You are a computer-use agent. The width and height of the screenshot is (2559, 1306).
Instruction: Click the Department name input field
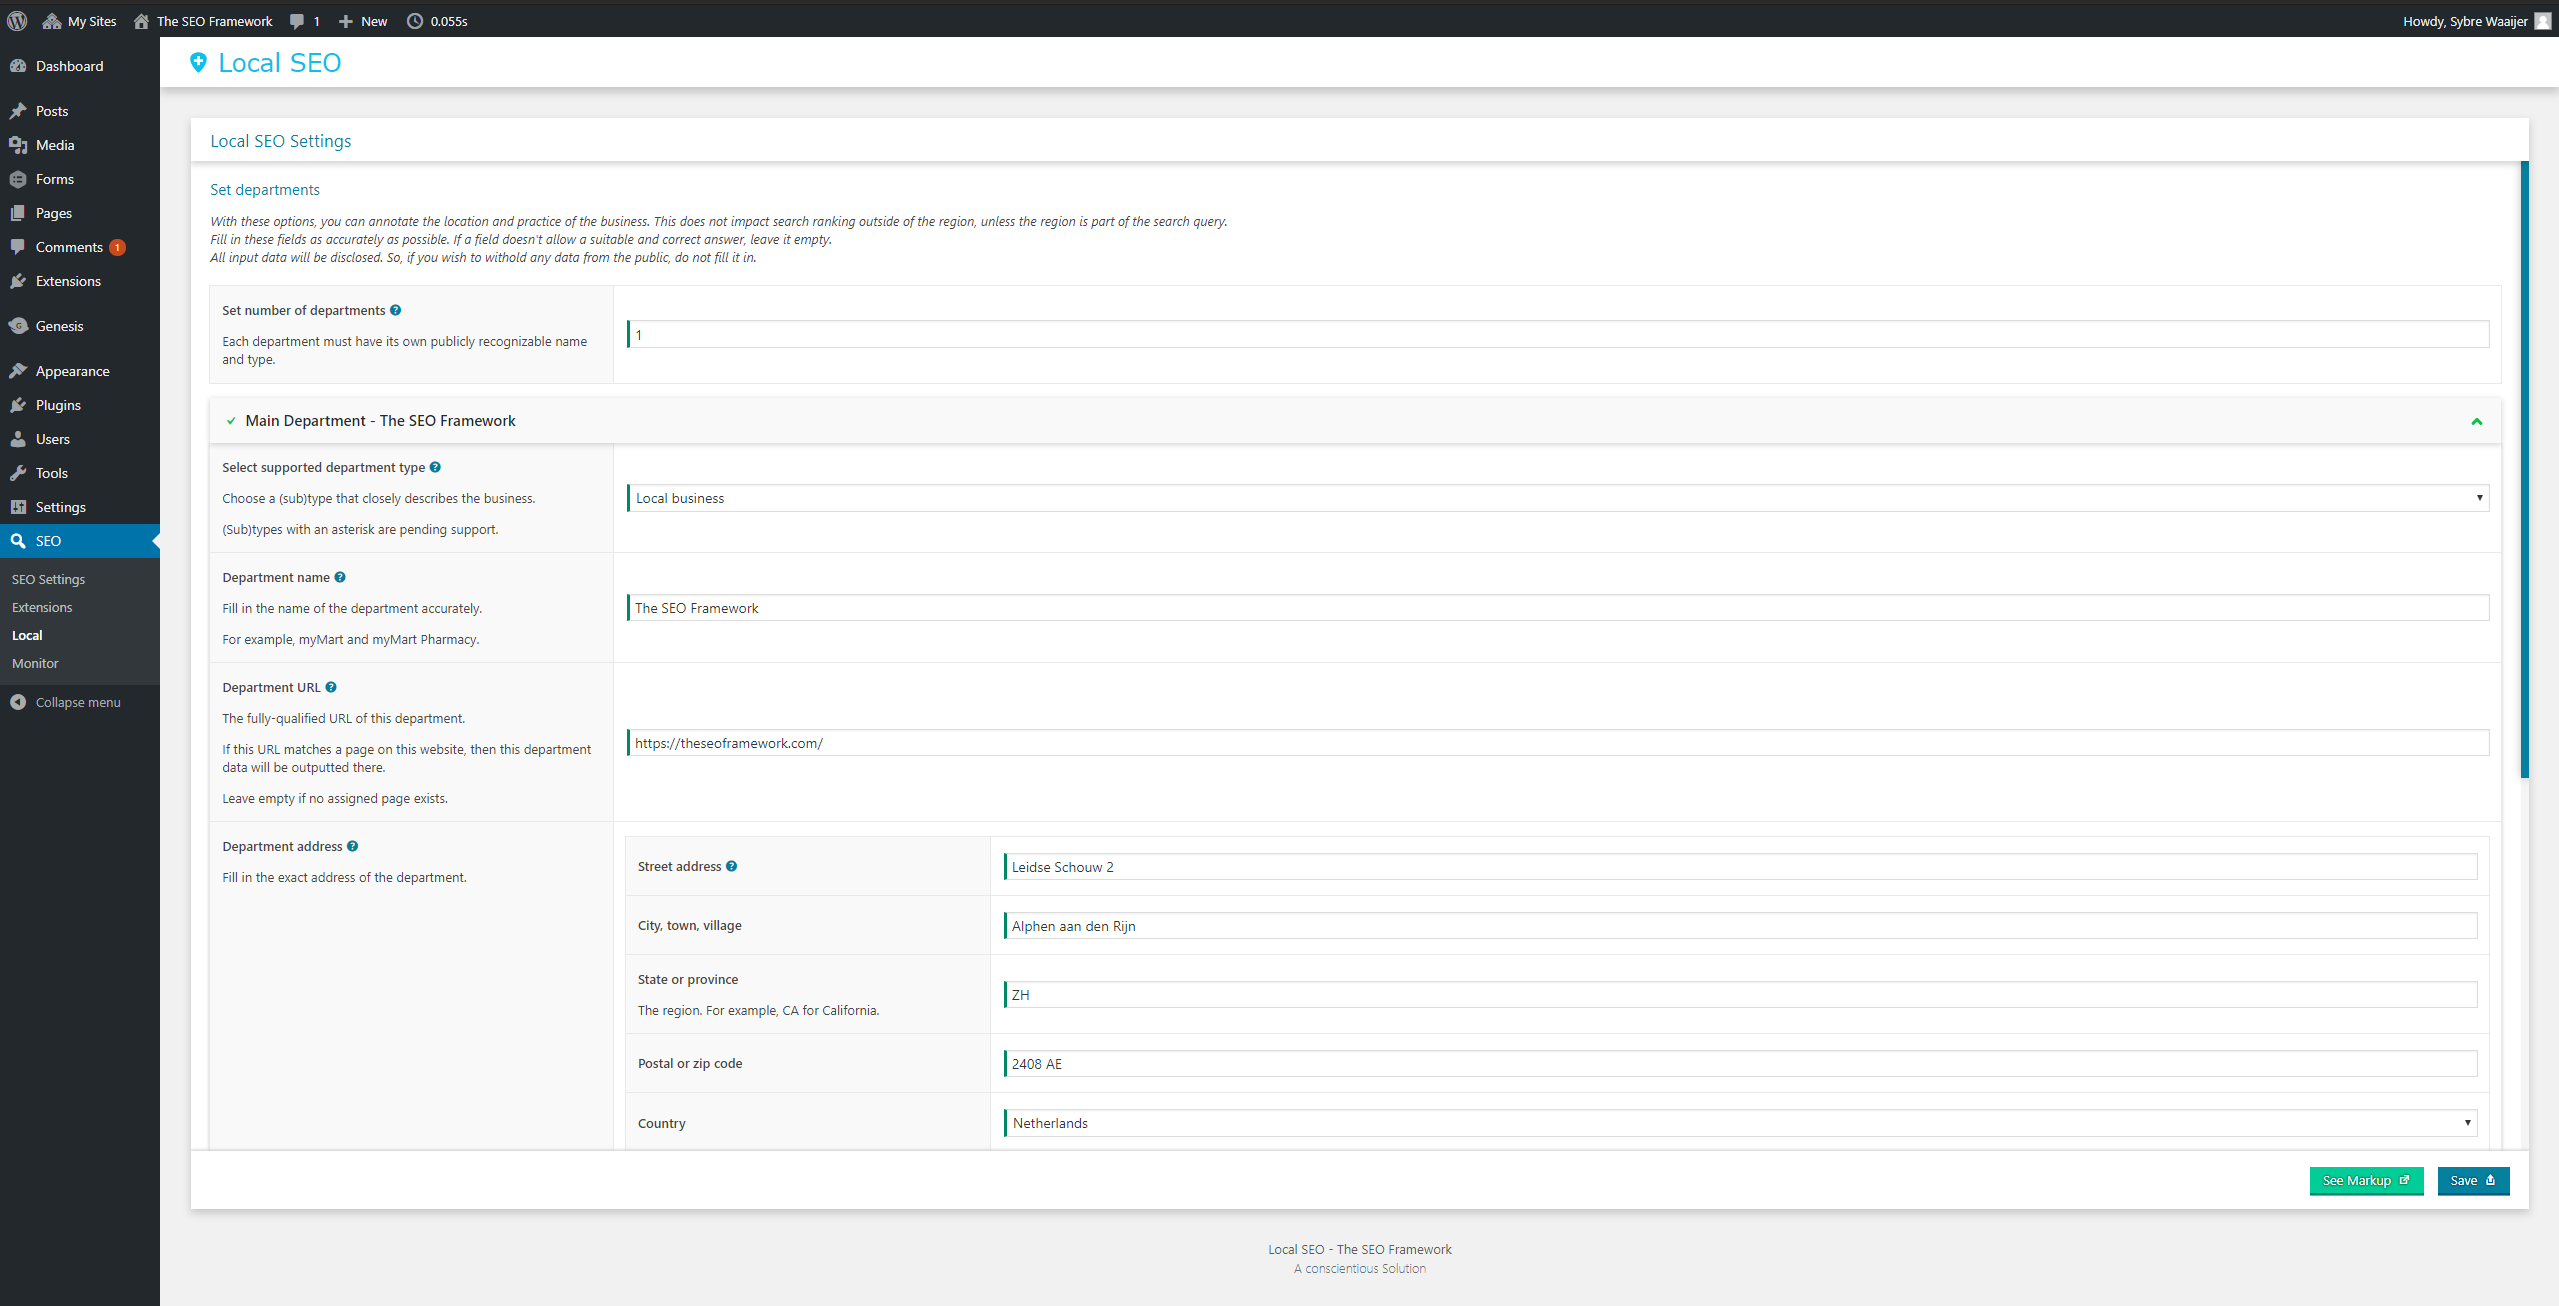click(1558, 608)
